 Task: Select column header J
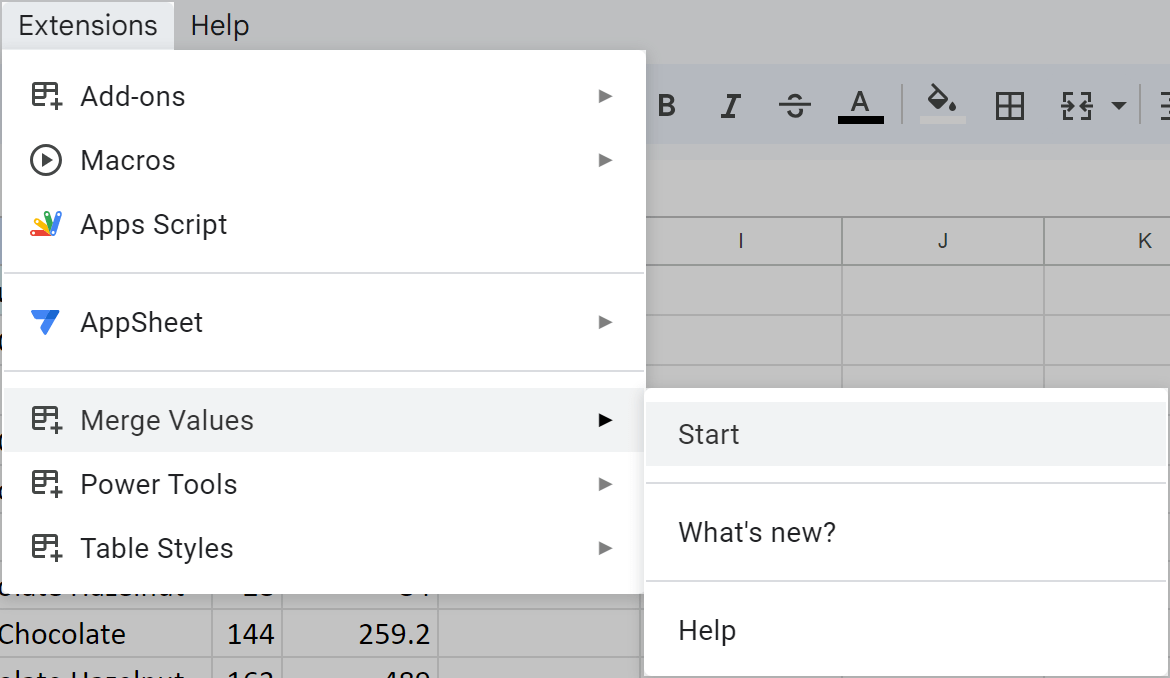pyautogui.click(x=942, y=241)
